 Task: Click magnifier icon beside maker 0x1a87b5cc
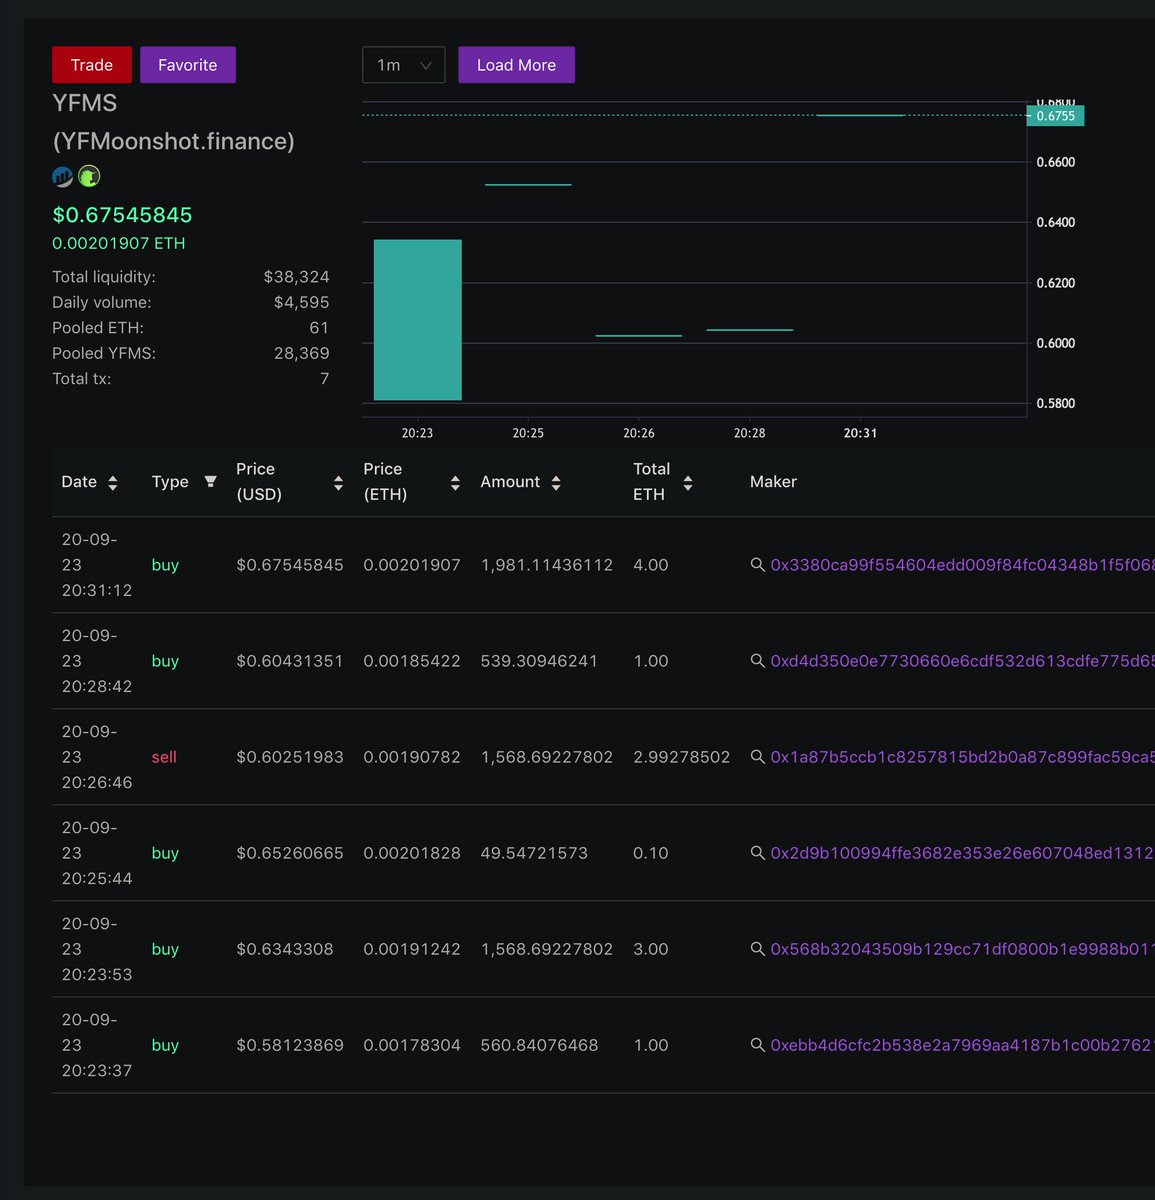(x=758, y=757)
